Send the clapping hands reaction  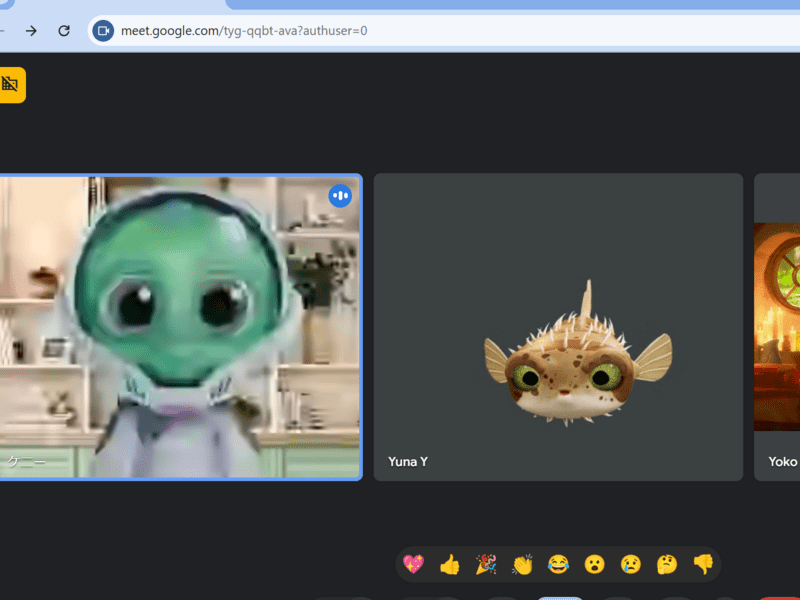522,565
